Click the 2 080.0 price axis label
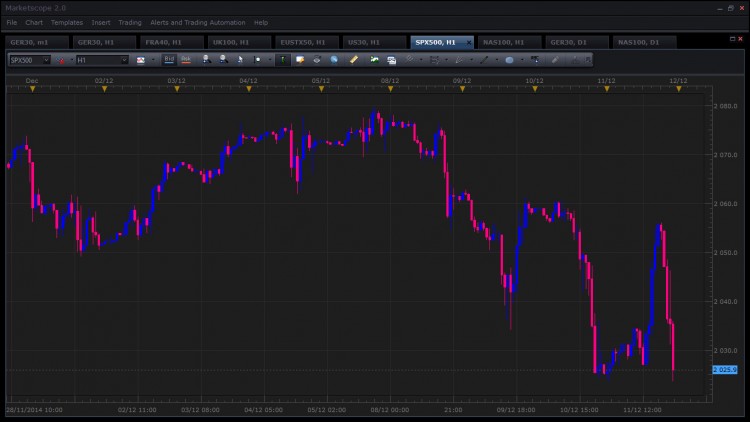Screen dimensions: 750x422 click(x=726, y=106)
